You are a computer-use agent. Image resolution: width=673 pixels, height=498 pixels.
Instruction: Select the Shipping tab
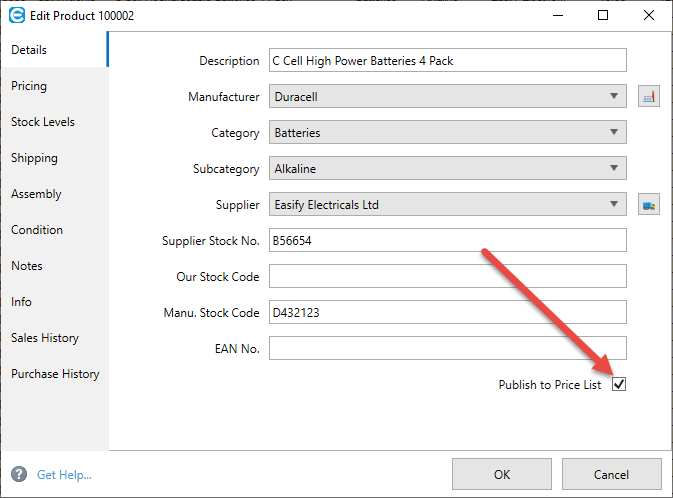click(34, 158)
